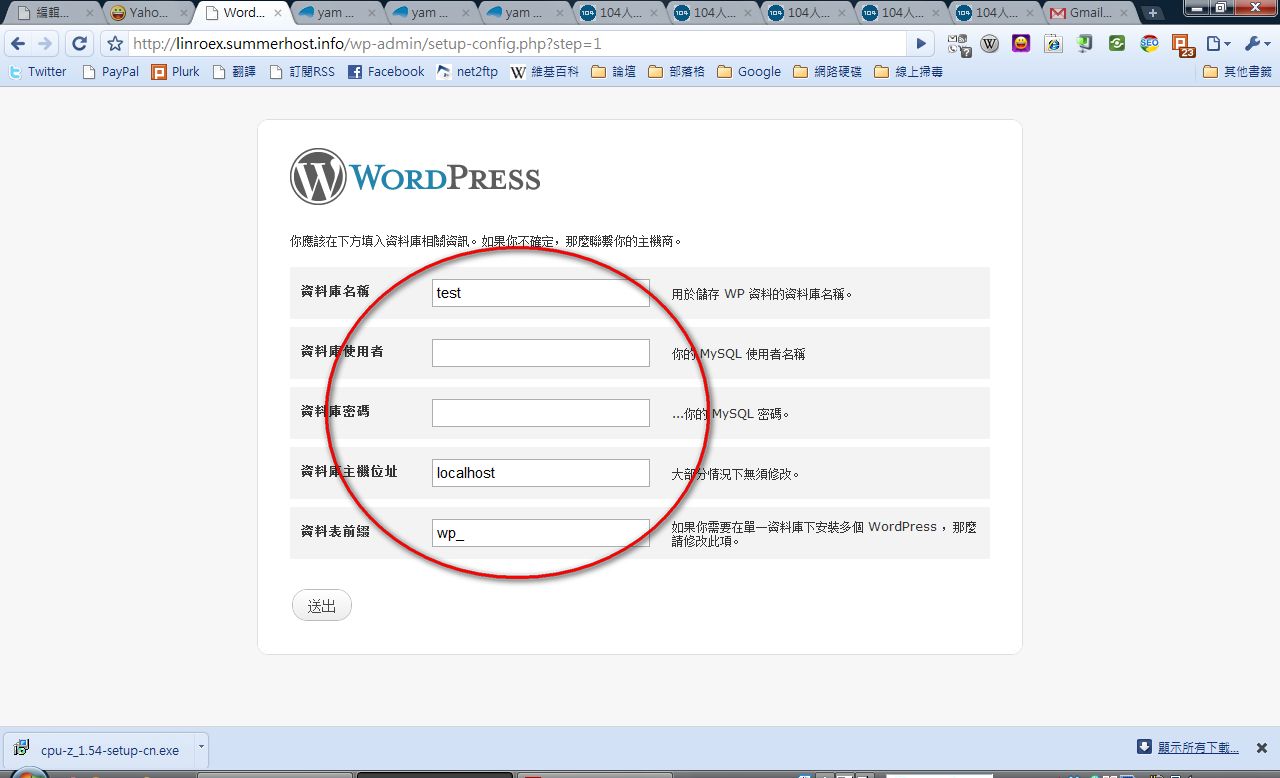Open the Facebook bookmark
The height and width of the screenshot is (778, 1280).
386,72
